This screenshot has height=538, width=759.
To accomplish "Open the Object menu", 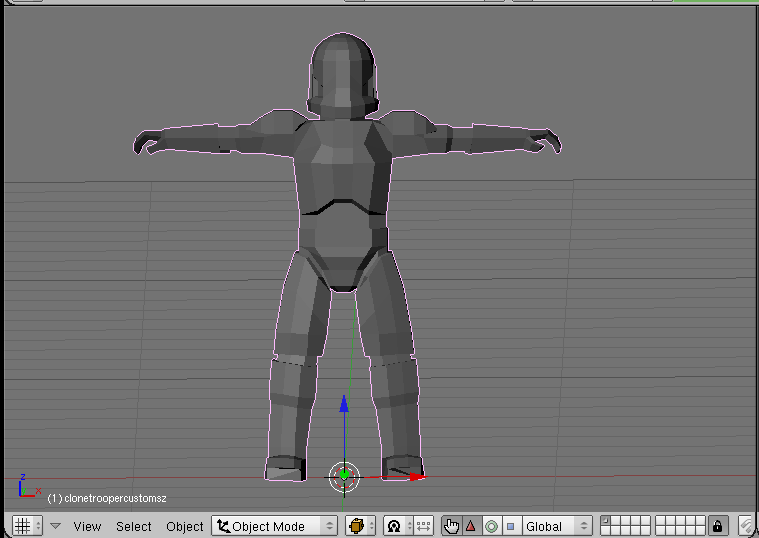I will click(x=184, y=526).
